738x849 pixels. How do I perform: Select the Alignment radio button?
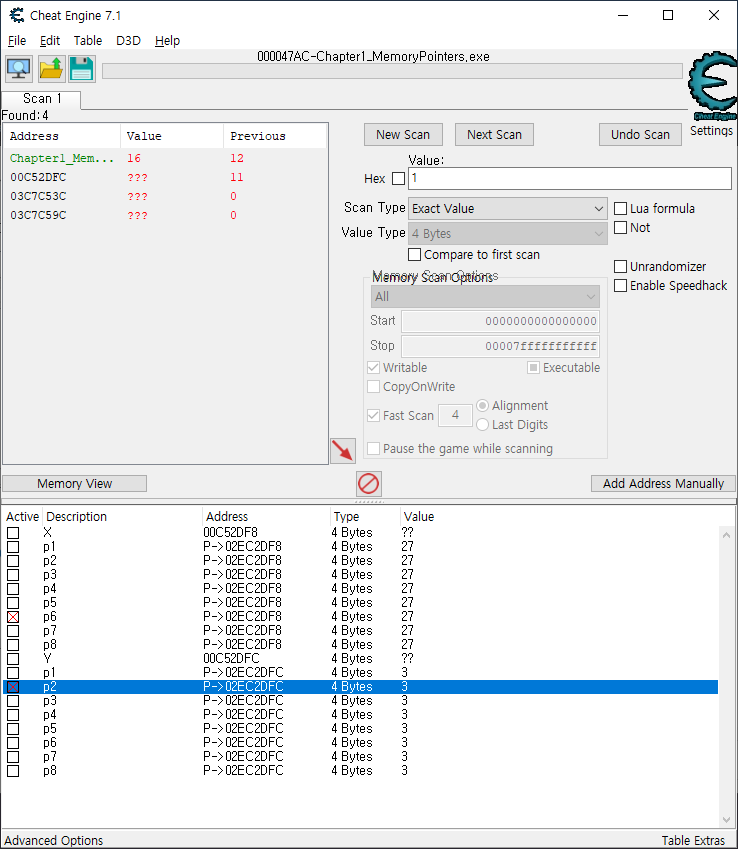482,406
